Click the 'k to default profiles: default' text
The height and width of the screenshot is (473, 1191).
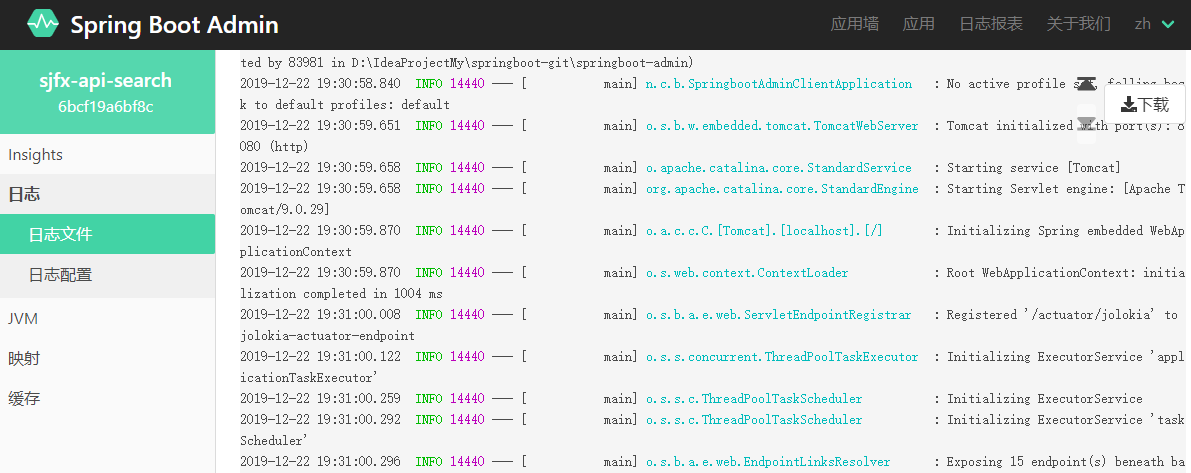[345, 105]
